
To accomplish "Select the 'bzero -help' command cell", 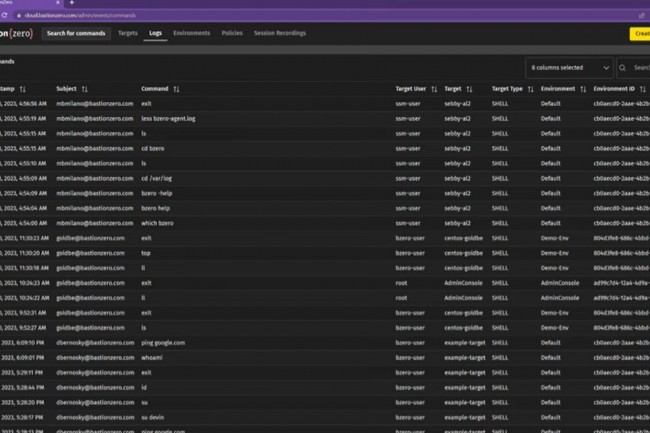I will pyautogui.click(x=157, y=193).
